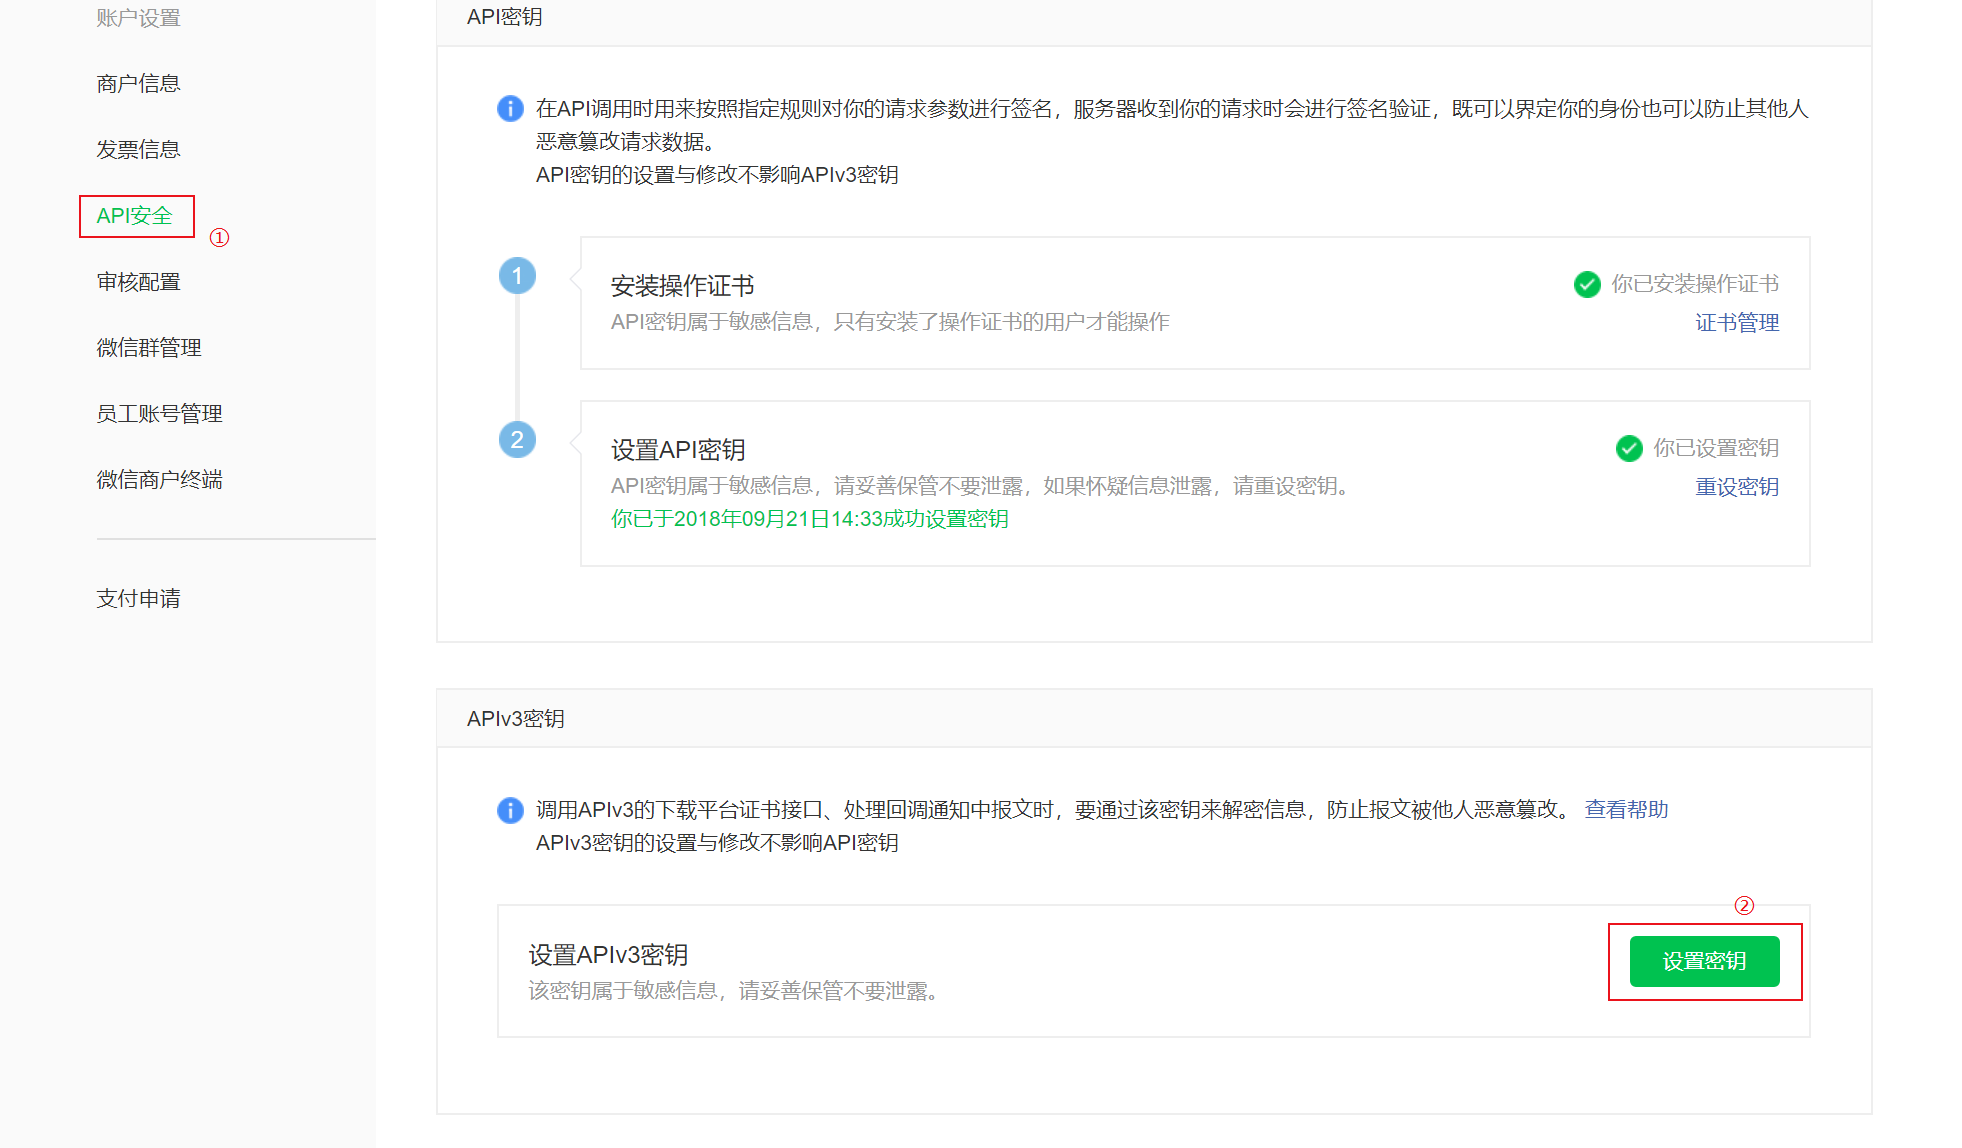
Task: Click 重设密钥 to reset the API key
Action: (1737, 487)
